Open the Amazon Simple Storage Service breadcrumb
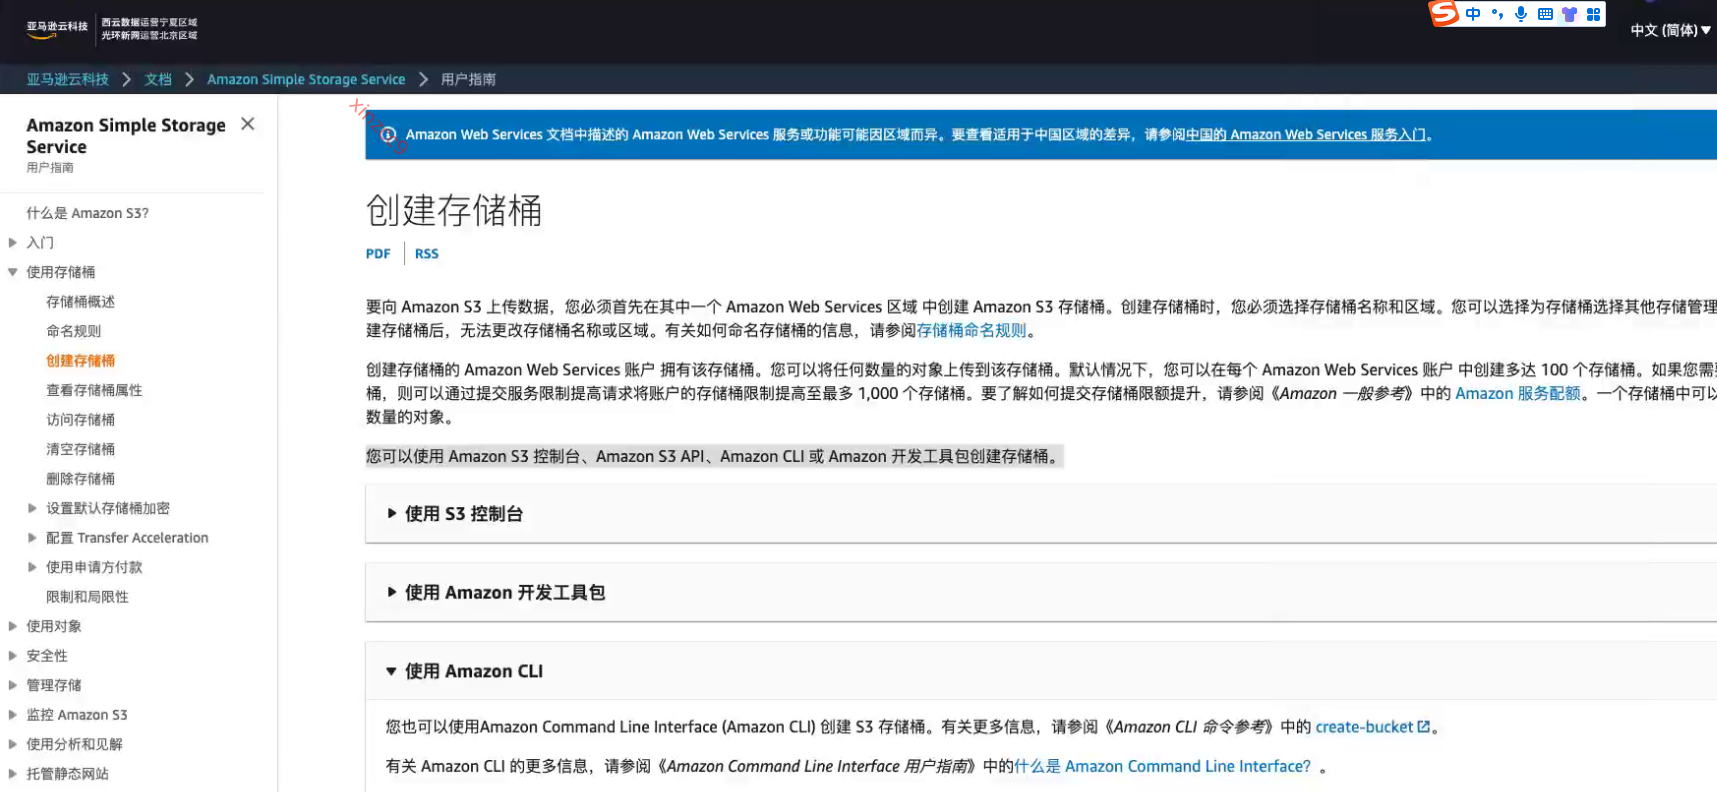 pyautogui.click(x=306, y=79)
